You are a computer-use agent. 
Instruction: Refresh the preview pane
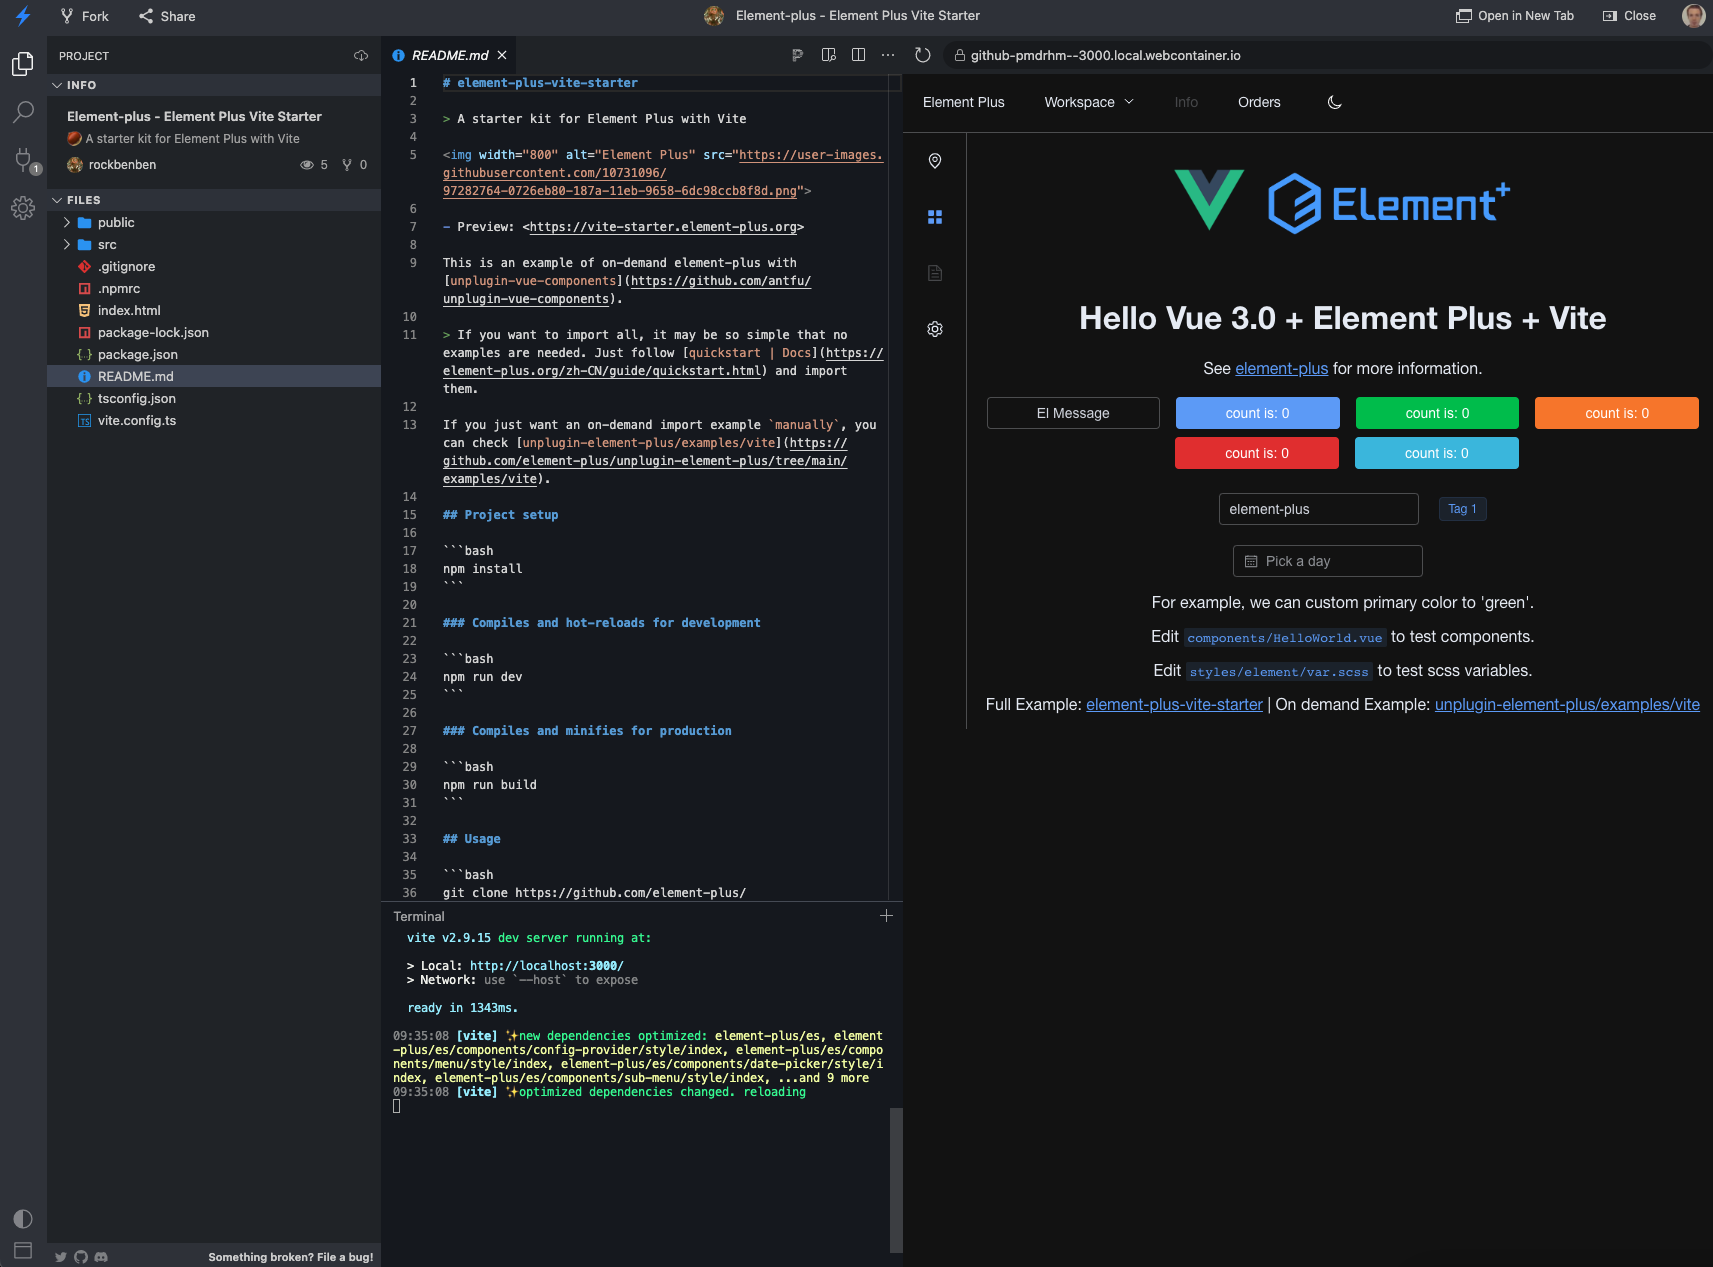click(921, 56)
